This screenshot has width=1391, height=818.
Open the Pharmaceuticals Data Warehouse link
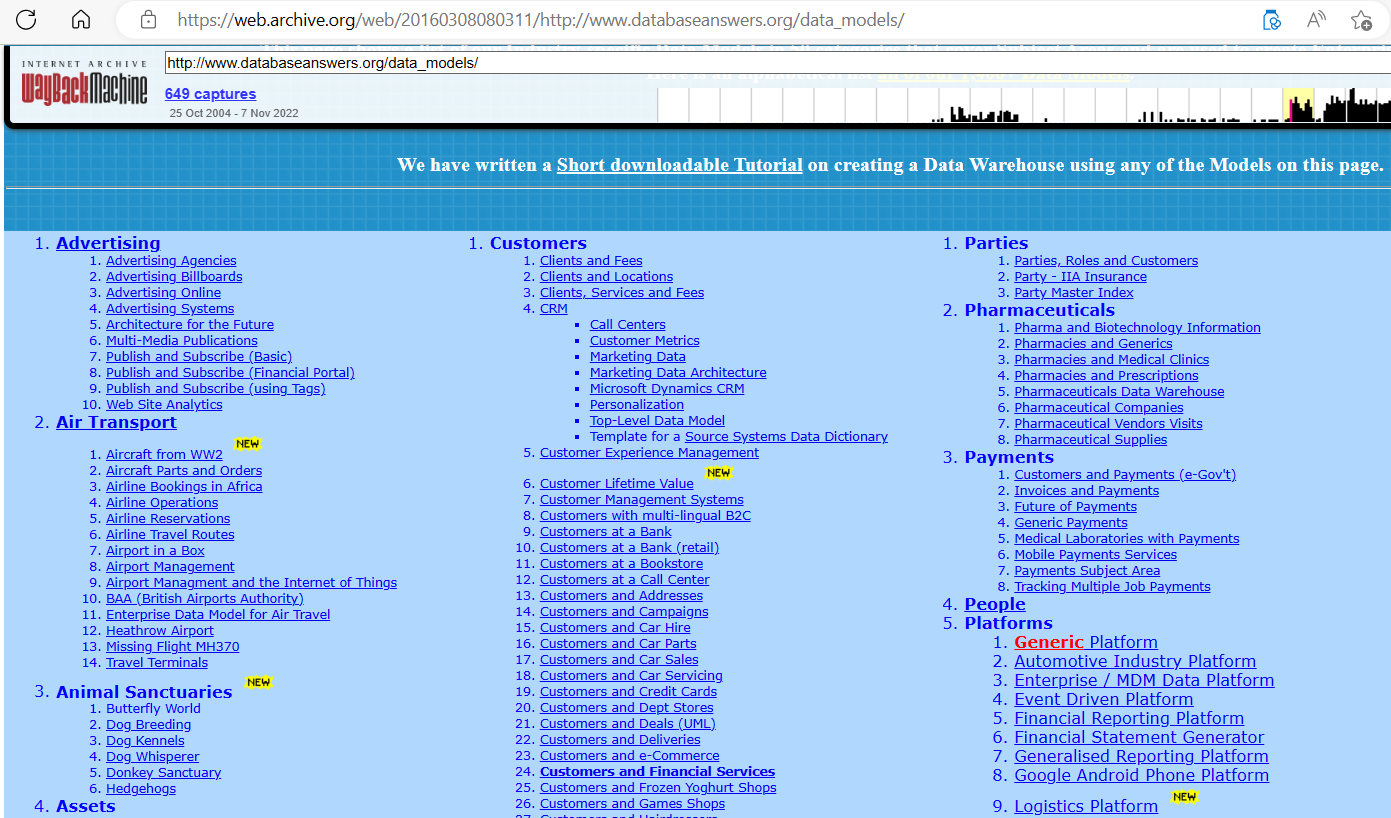1118,391
